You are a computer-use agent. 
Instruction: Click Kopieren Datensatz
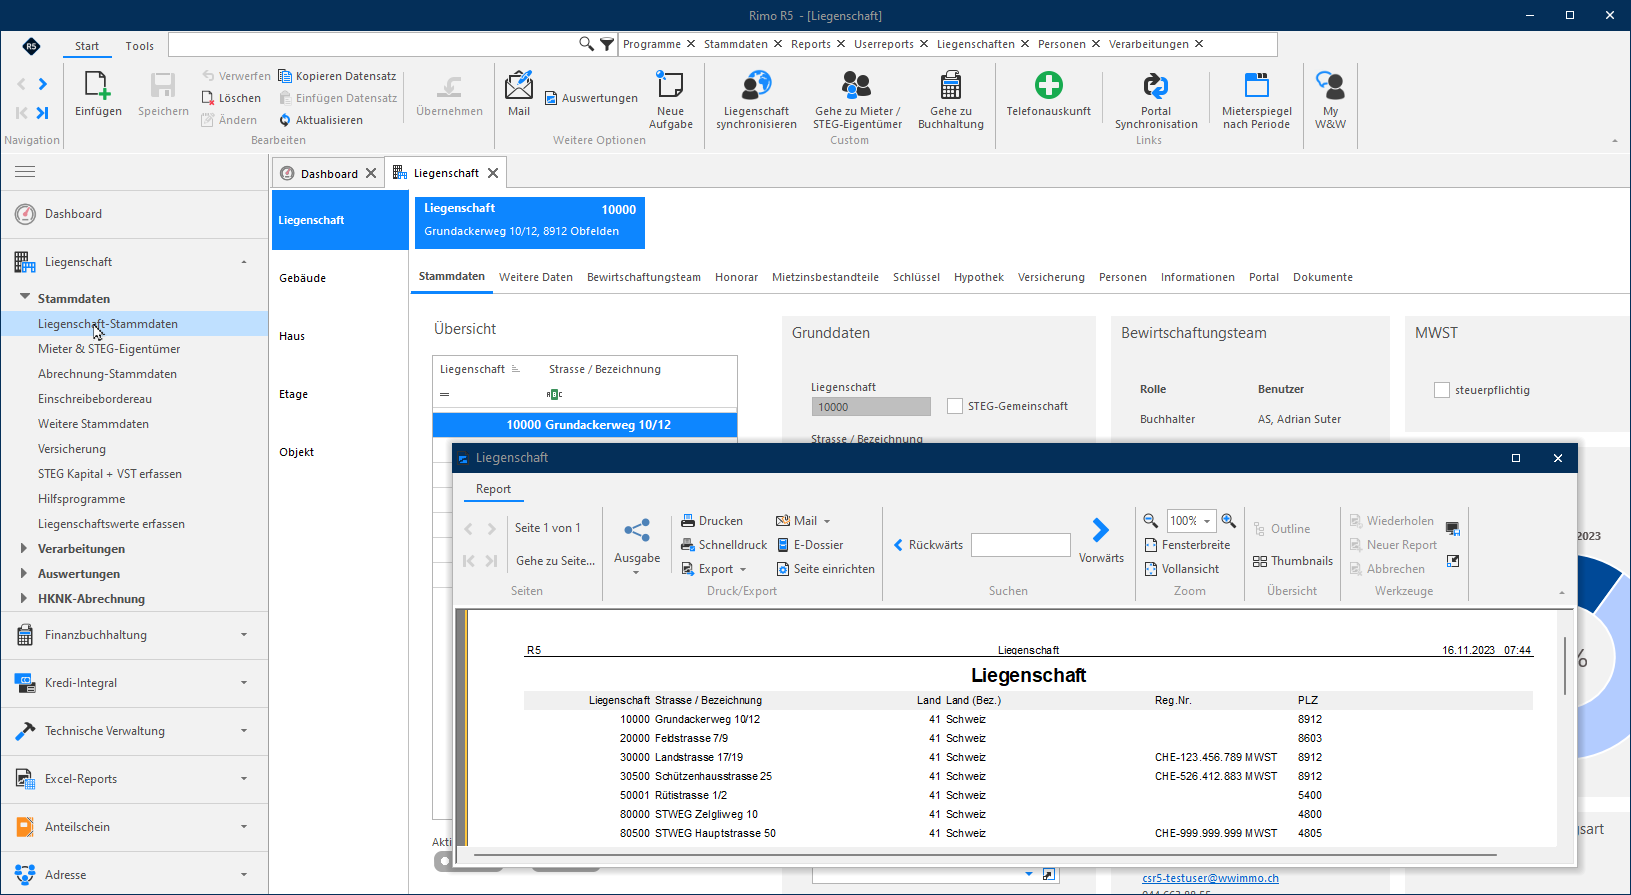coord(337,76)
